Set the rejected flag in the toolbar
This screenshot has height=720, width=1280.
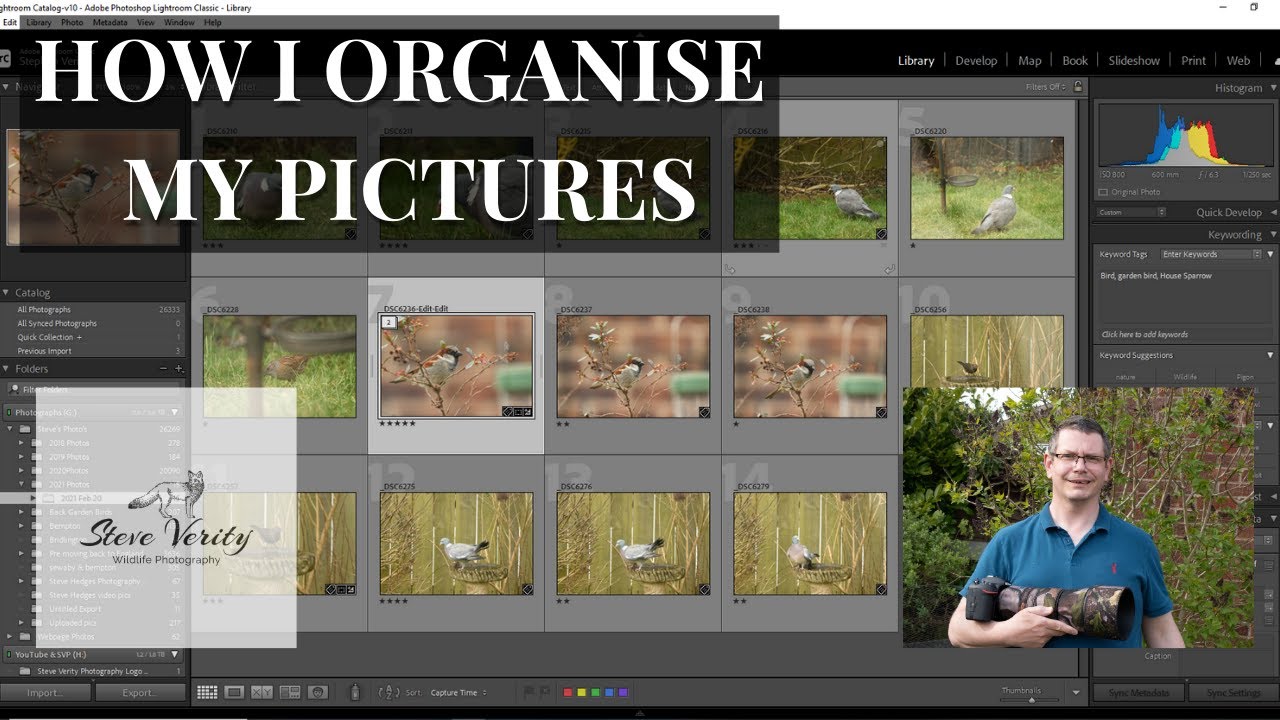coord(546,692)
